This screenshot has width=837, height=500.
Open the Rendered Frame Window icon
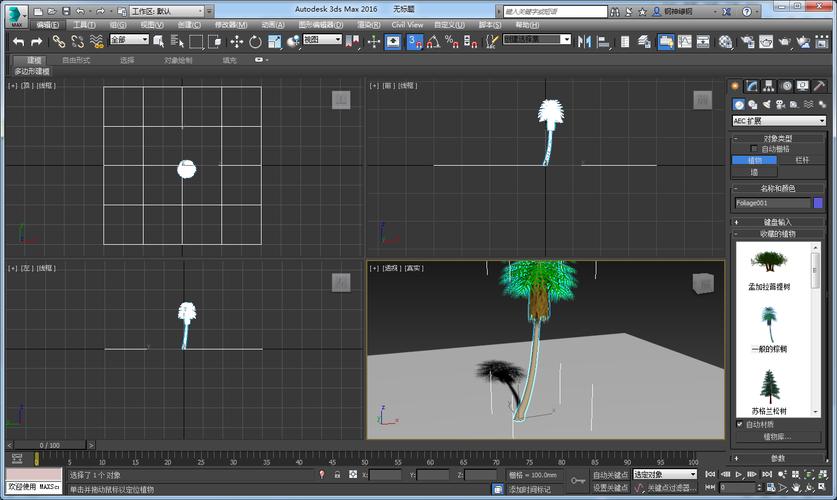pos(766,41)
